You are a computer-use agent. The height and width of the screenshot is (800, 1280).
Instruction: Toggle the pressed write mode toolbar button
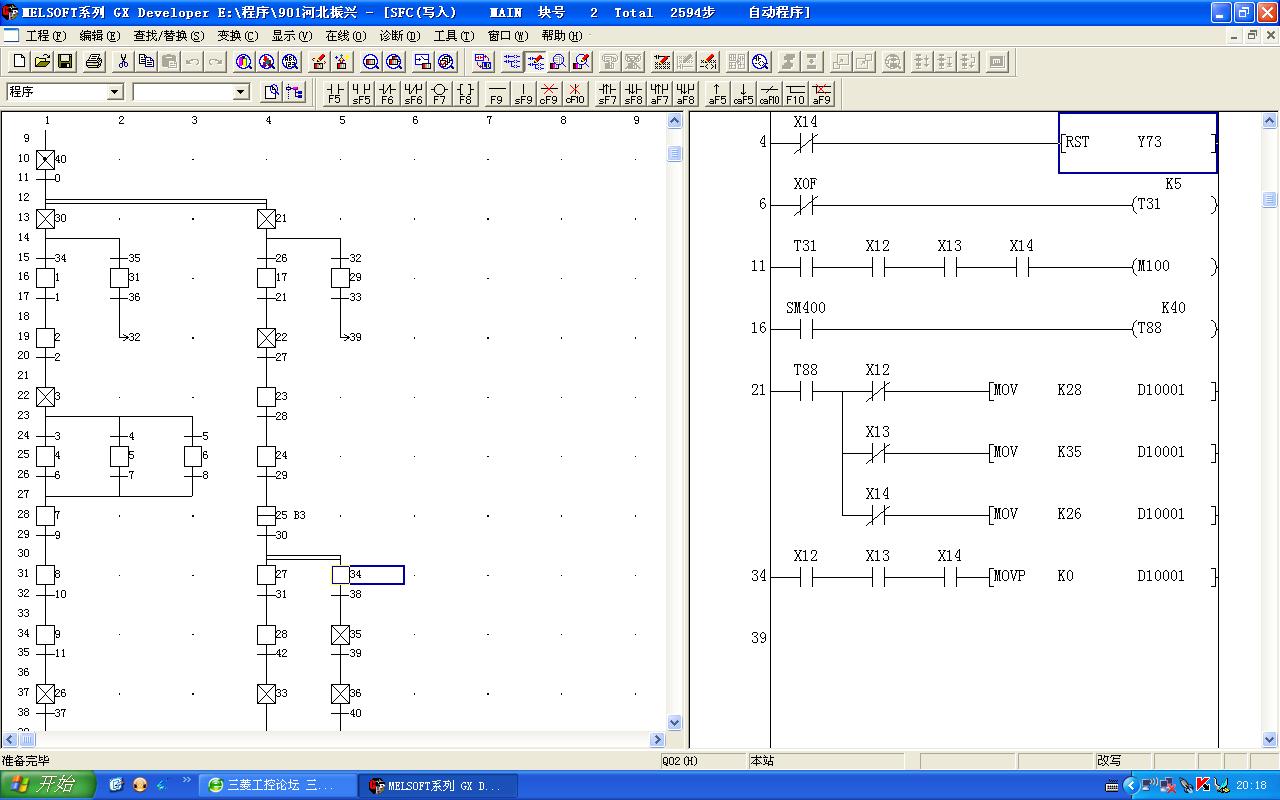(535, 62)
